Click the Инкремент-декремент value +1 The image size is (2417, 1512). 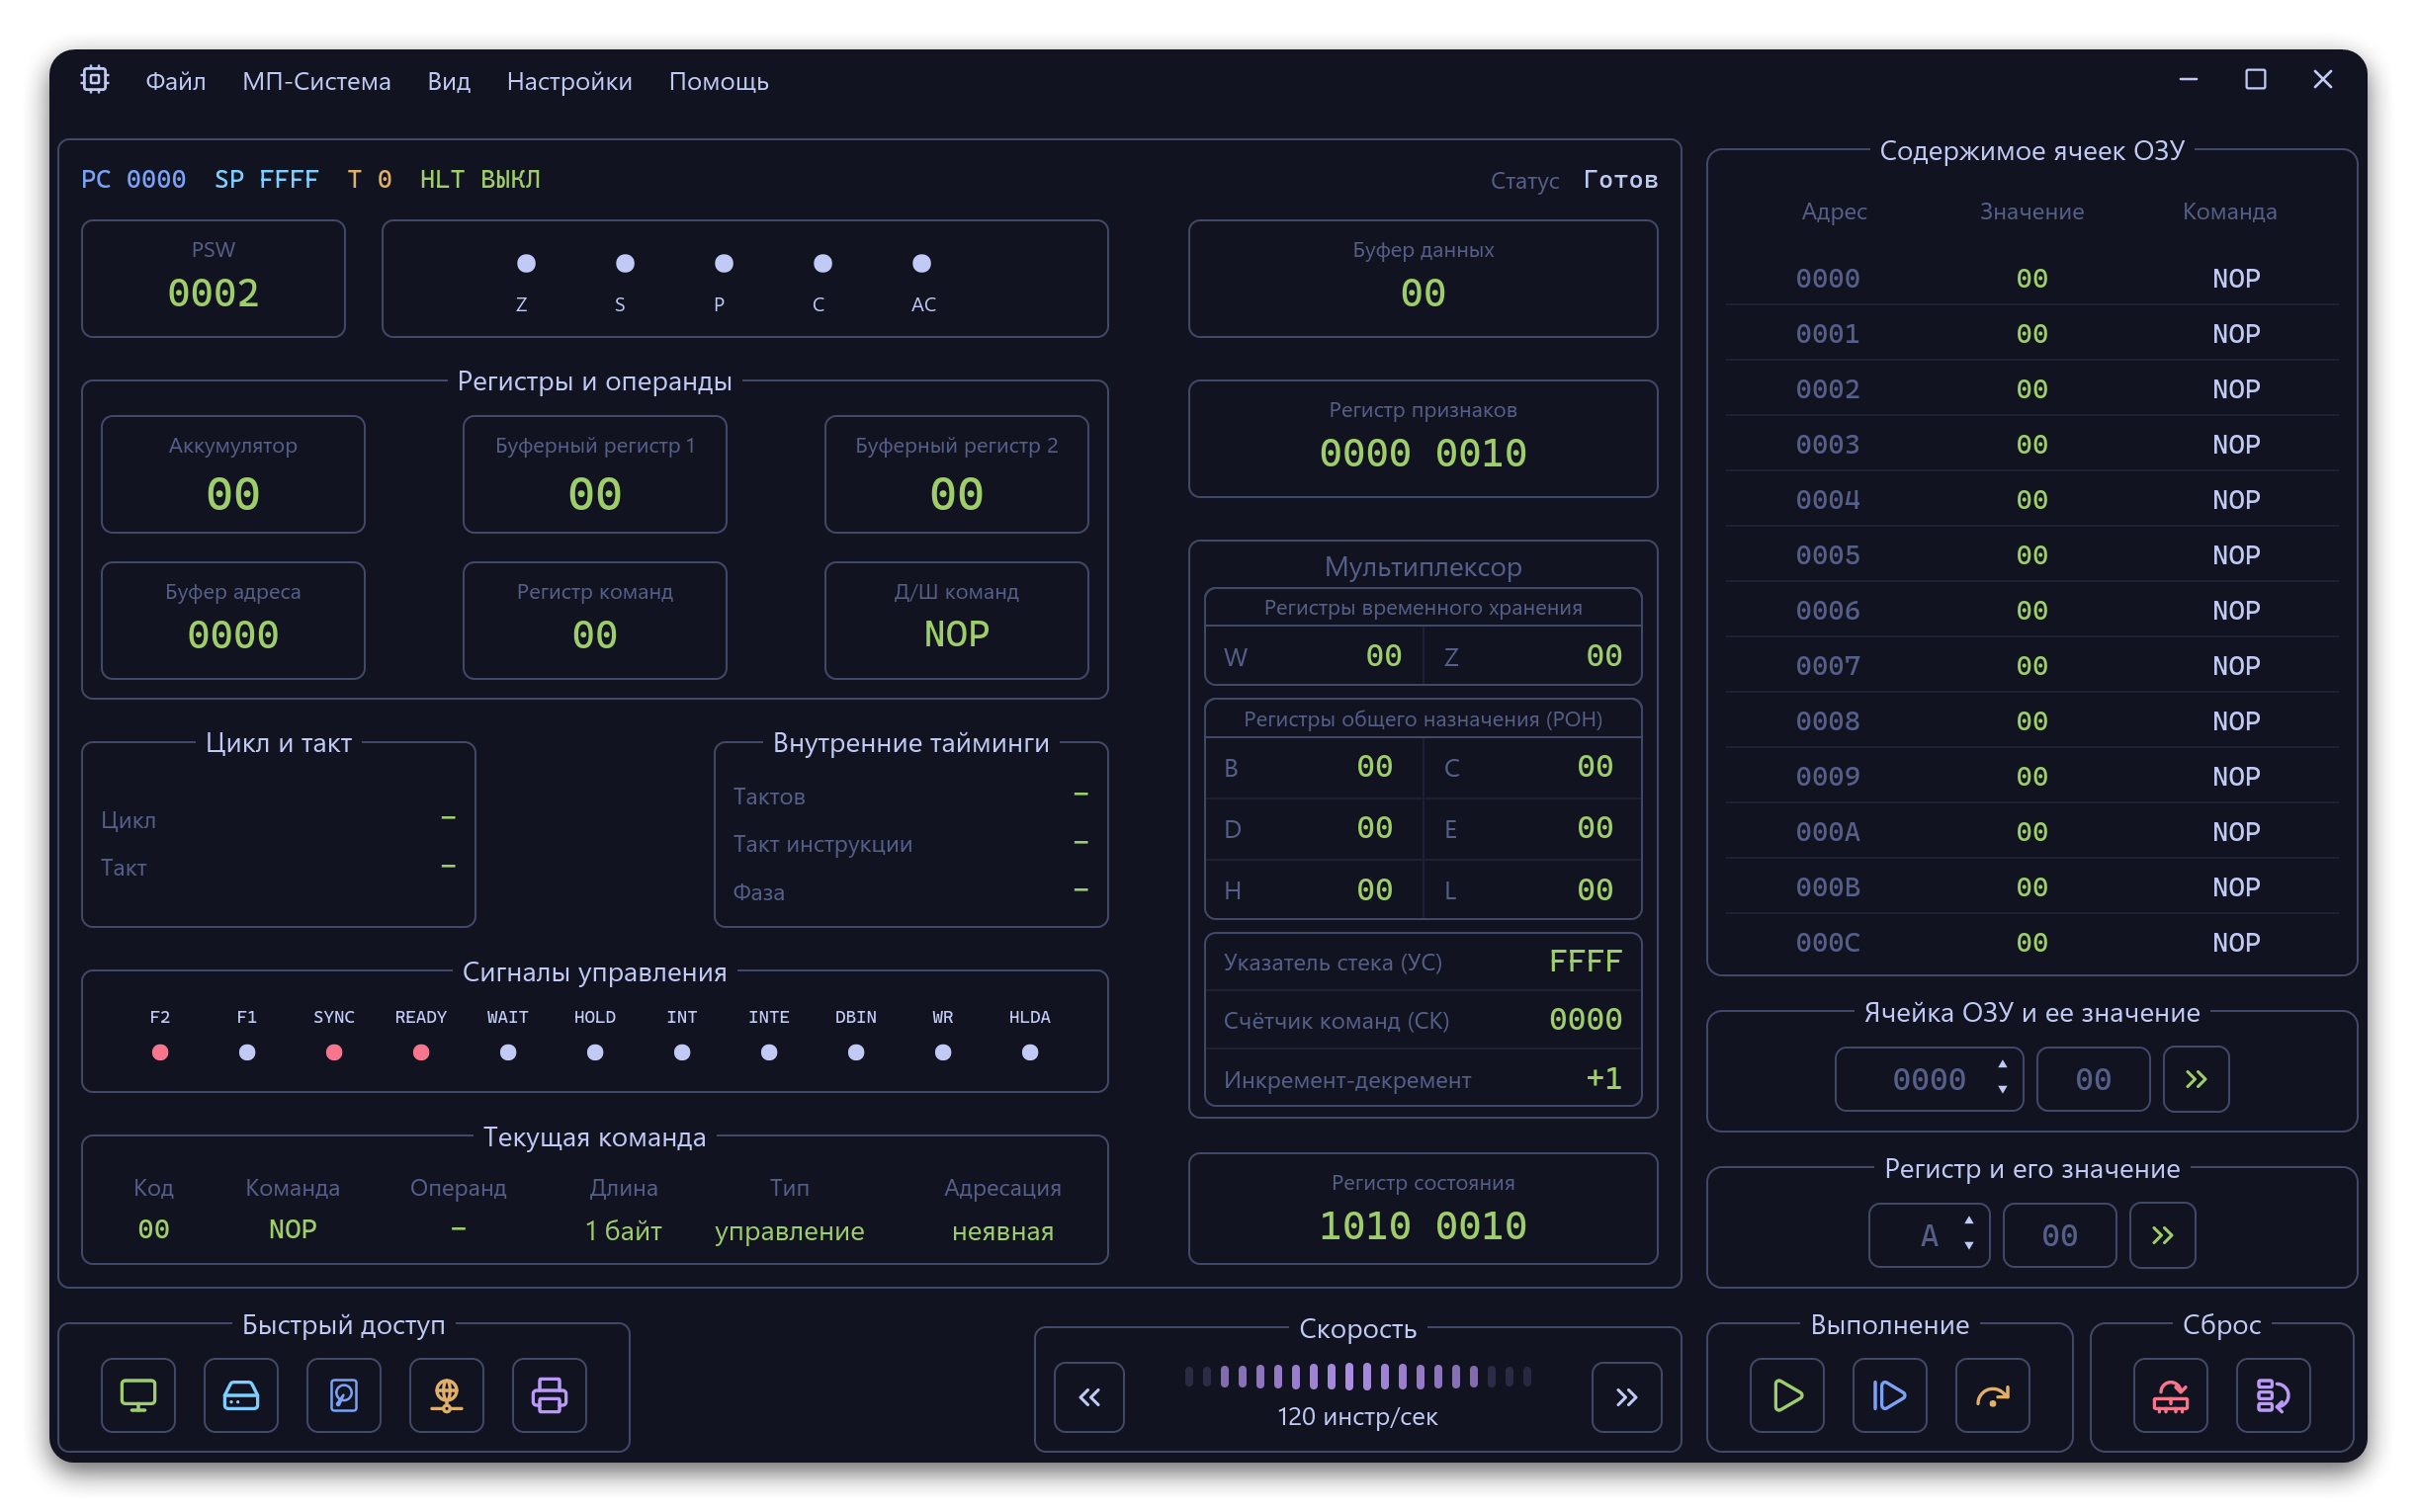(1604, 1078)
